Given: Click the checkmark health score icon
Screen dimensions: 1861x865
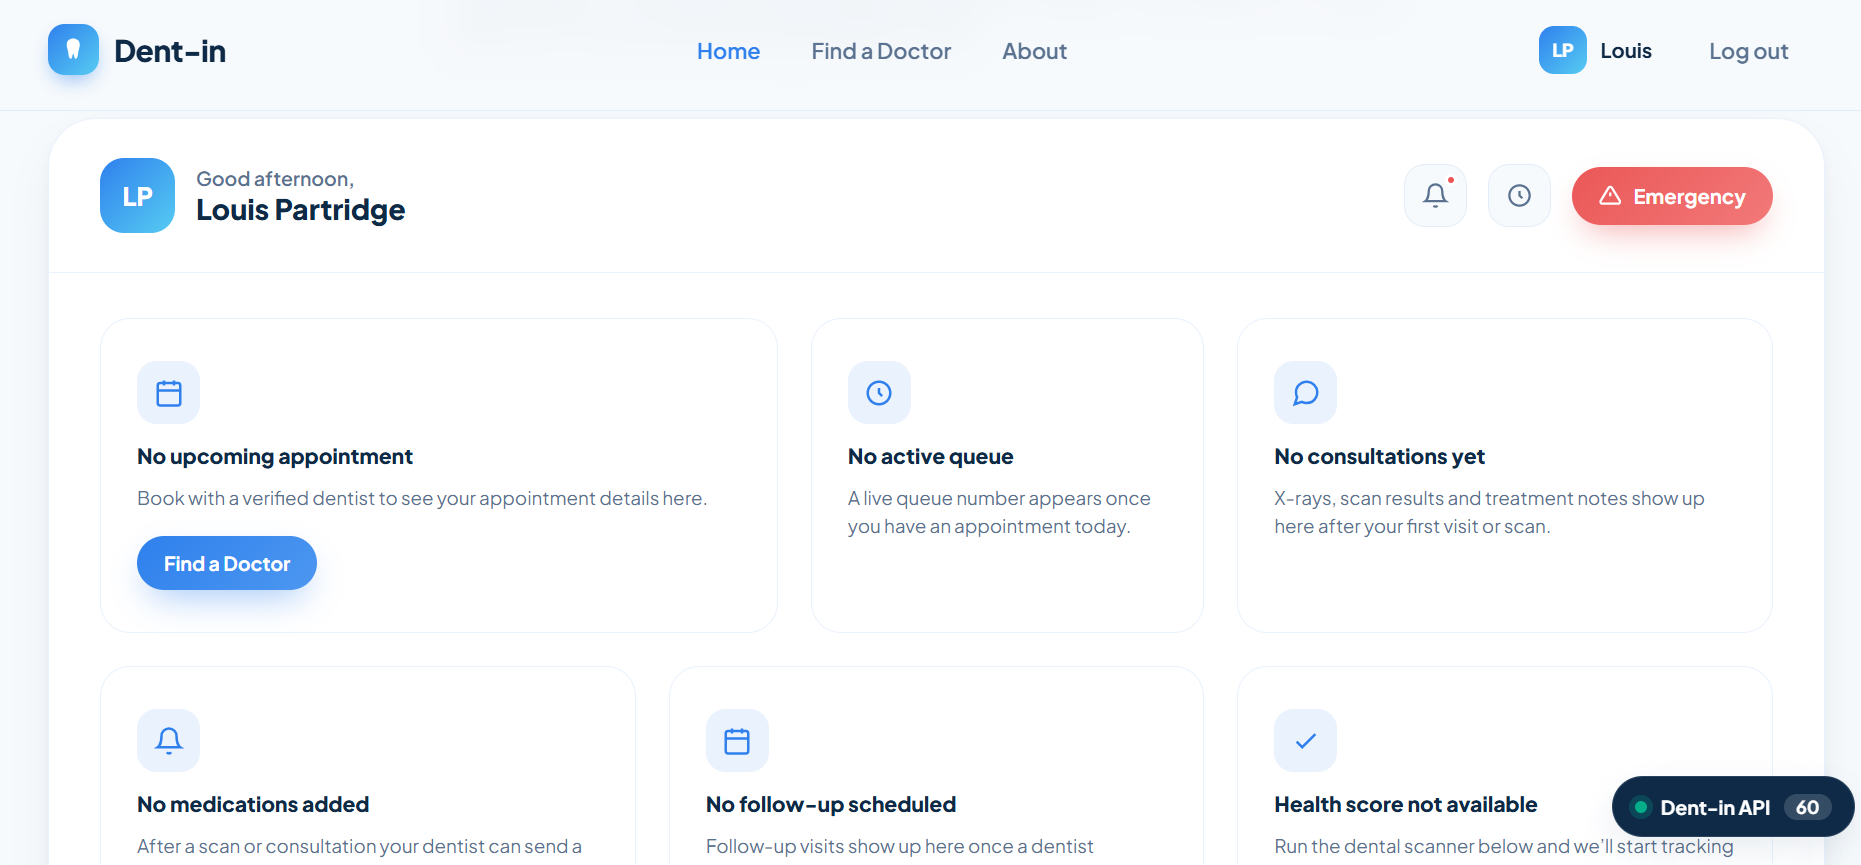Looking at the screenshot, I should tap(1305, 741).
